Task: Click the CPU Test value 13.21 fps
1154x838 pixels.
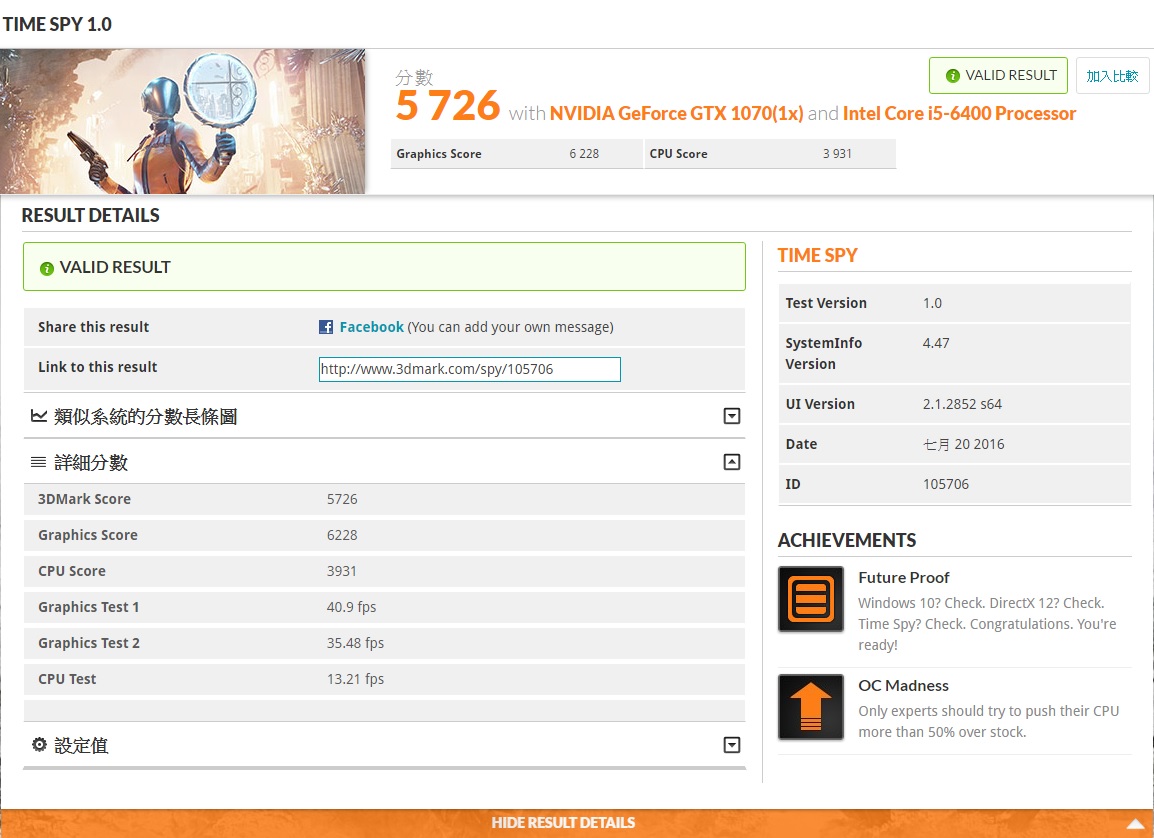Action: pyautogui.click(x=355, y=679)
